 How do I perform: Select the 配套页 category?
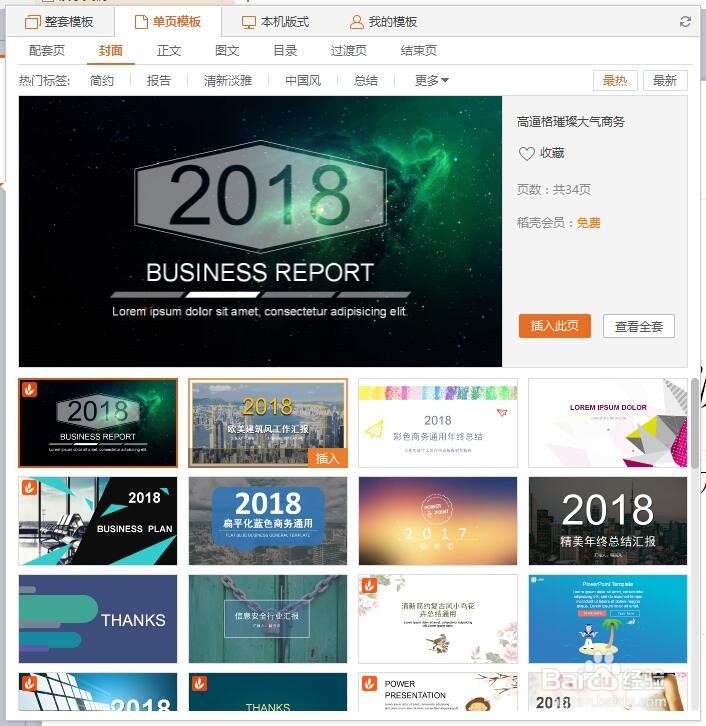click(x=47, y=50)
